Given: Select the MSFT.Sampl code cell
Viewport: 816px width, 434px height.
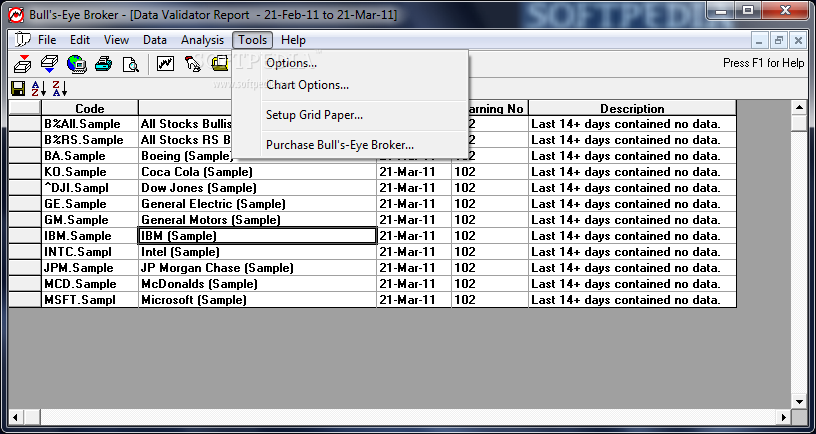Looking at the screenshot, I should click(90, 300).
